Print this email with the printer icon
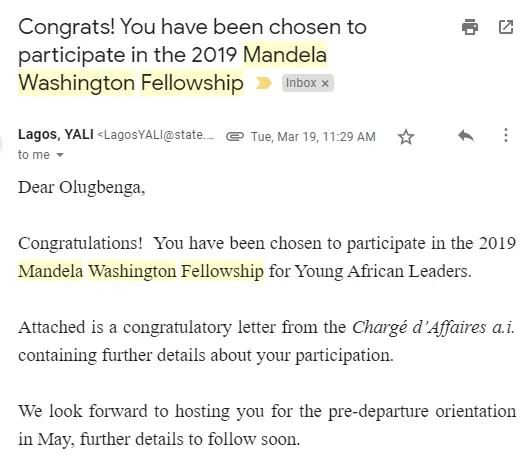This screenshot has width=529, height=472. (x=470, y=27)
